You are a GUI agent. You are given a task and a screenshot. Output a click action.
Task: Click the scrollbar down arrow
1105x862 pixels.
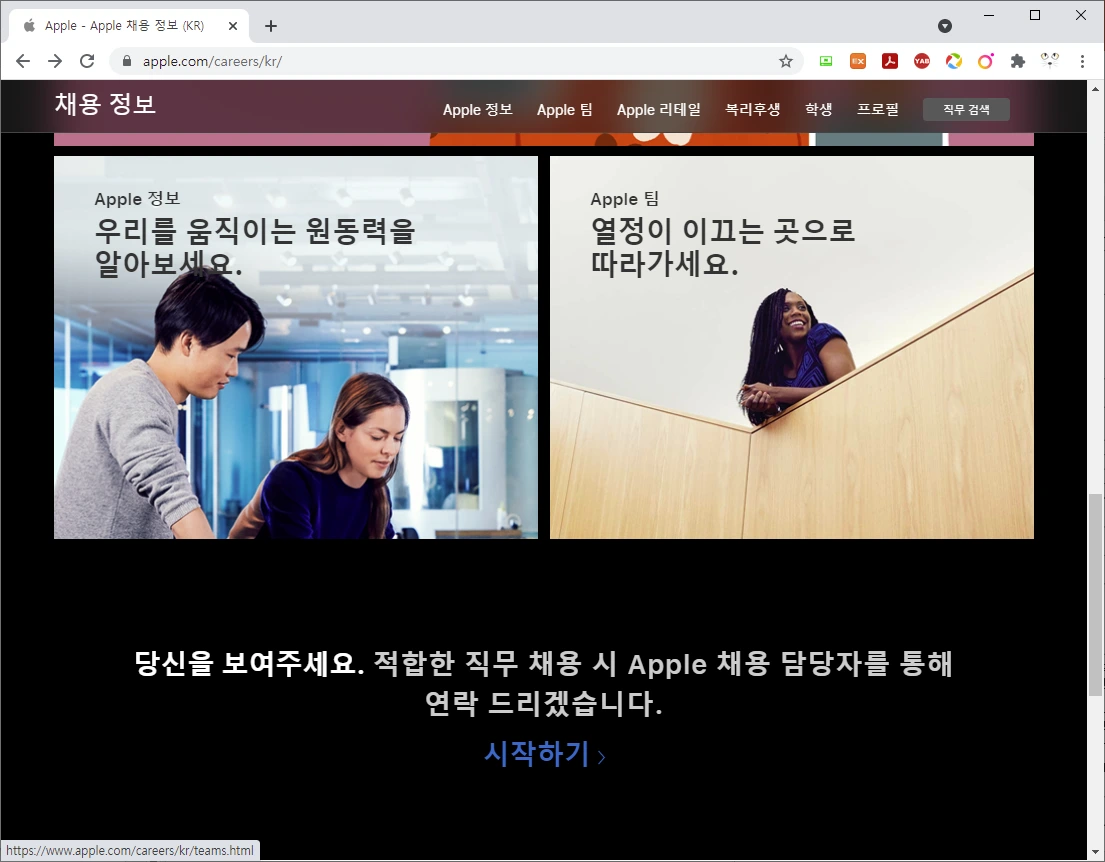[x=1095, y=853]
